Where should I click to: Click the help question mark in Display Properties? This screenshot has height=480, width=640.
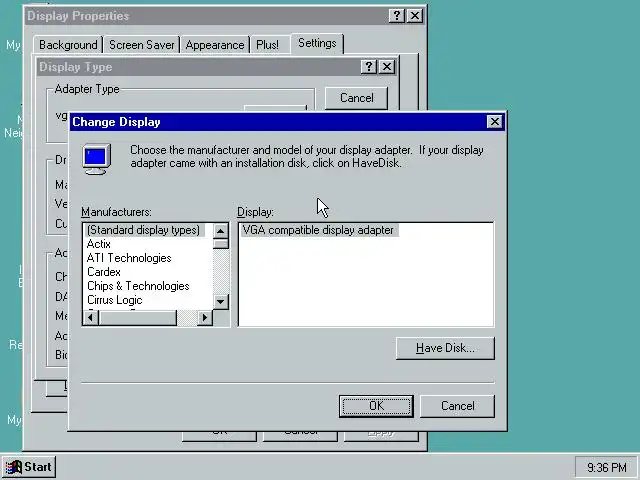[396, 16]
